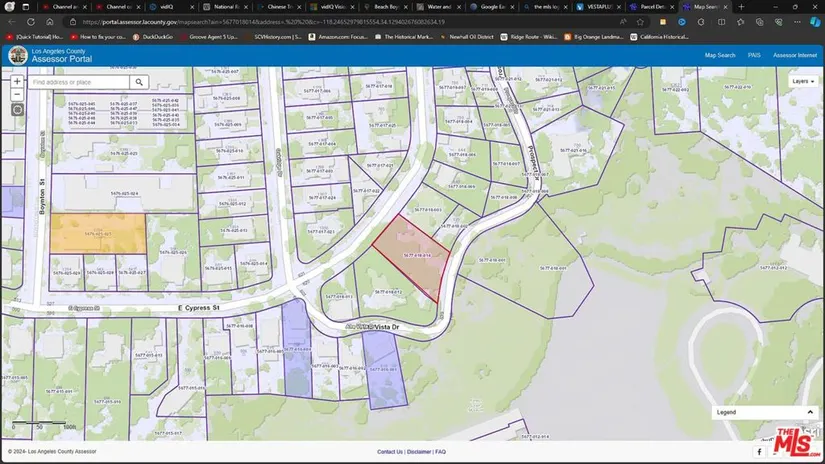Open the Disclaimer footer link

tap(419, 452)
